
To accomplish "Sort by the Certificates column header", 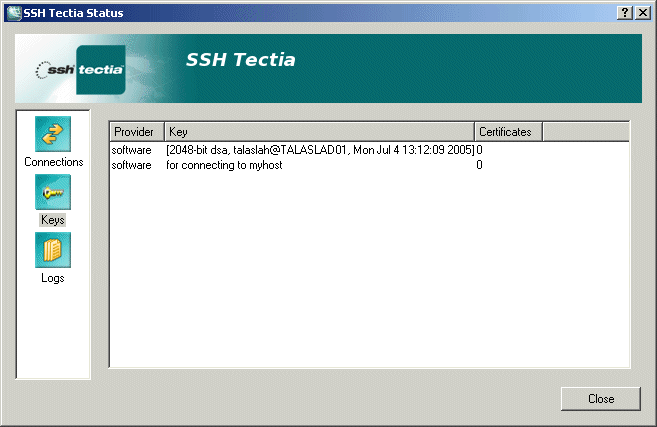I will coord(508,132).
